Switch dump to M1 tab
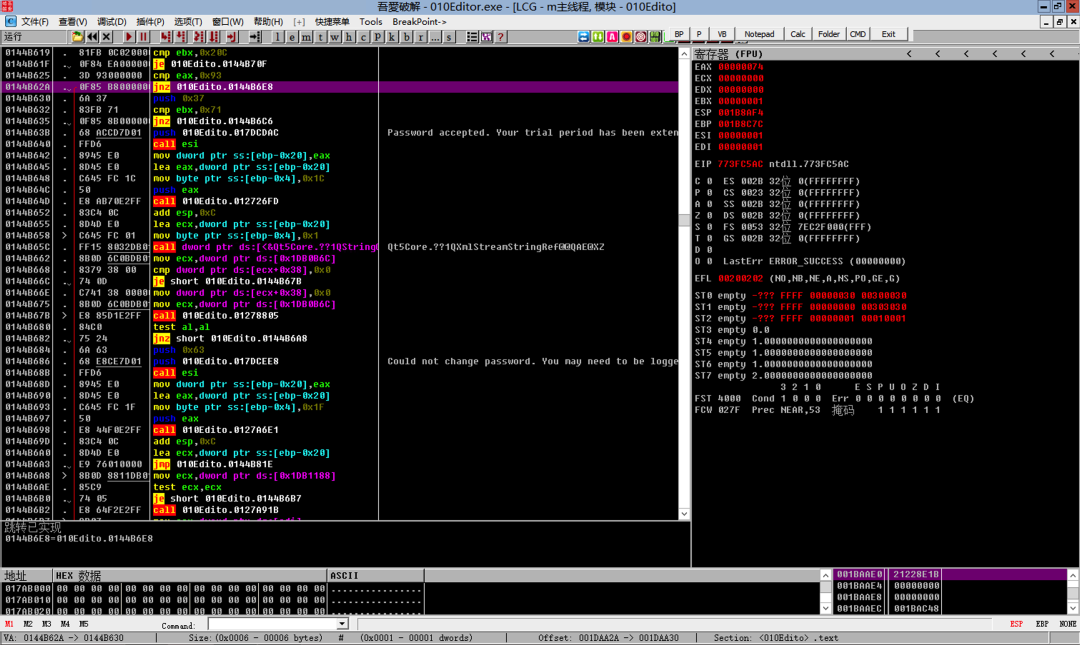Screen dimensions: 1080x645 [x=9, y=624]
